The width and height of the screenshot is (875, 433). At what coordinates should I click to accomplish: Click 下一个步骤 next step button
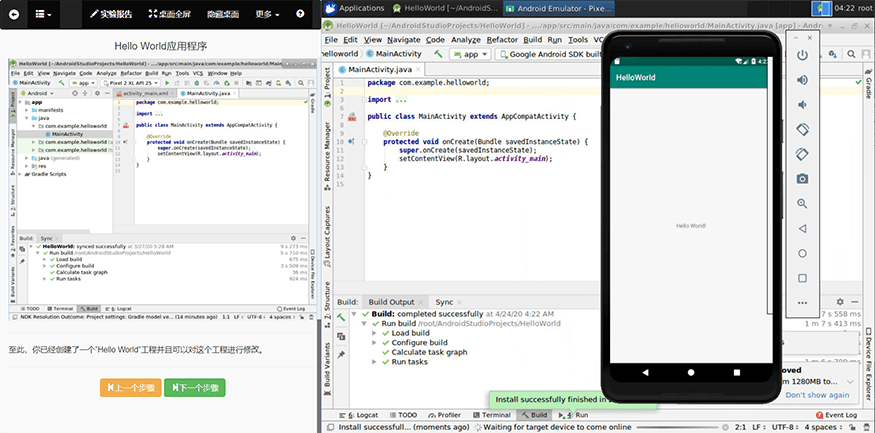tap(195, 387)
